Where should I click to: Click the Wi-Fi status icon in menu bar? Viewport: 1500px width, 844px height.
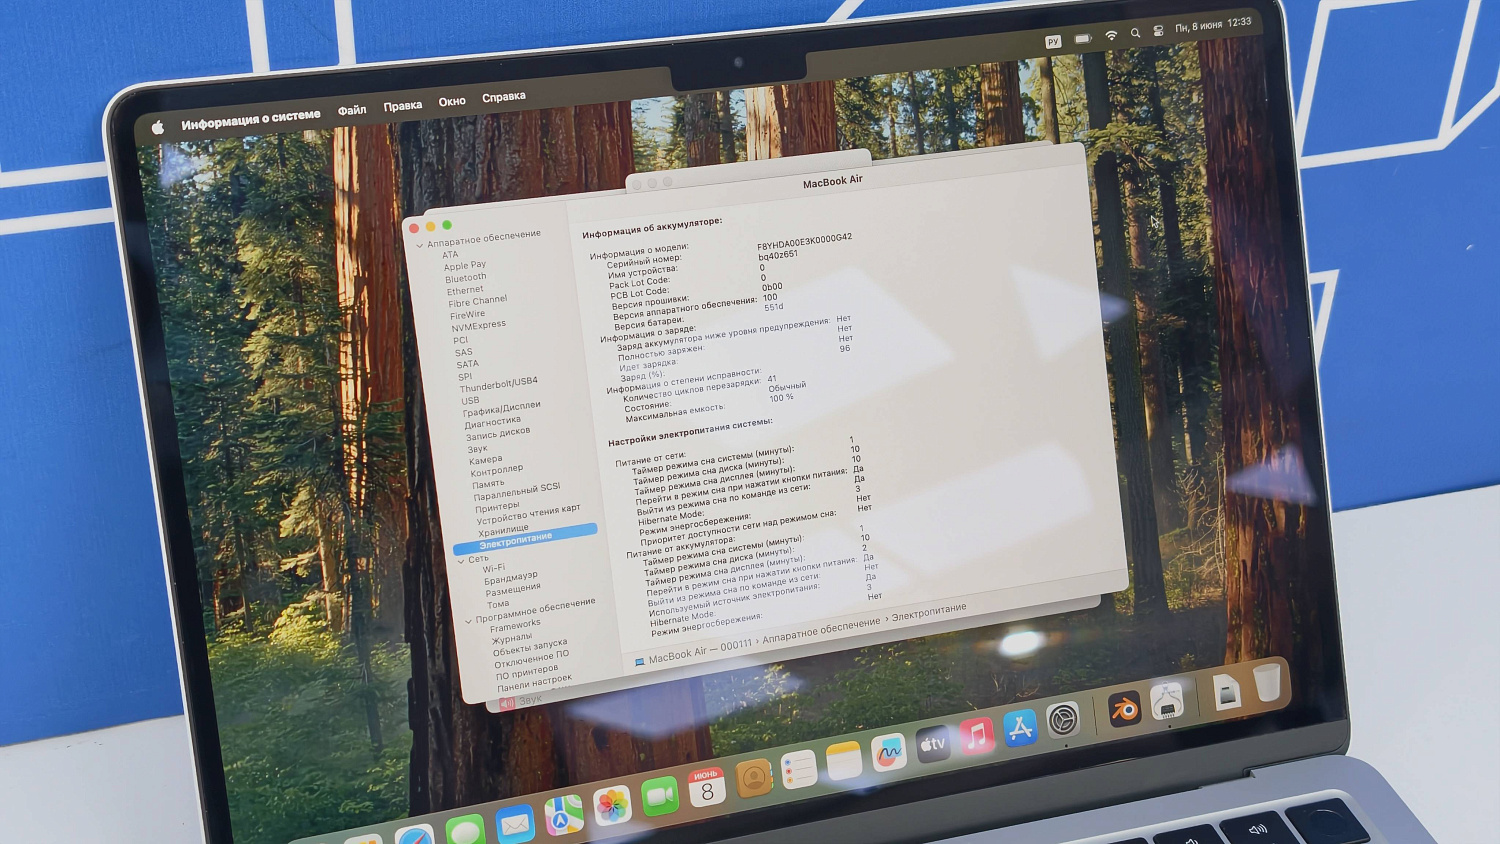tap(1111, 35)
